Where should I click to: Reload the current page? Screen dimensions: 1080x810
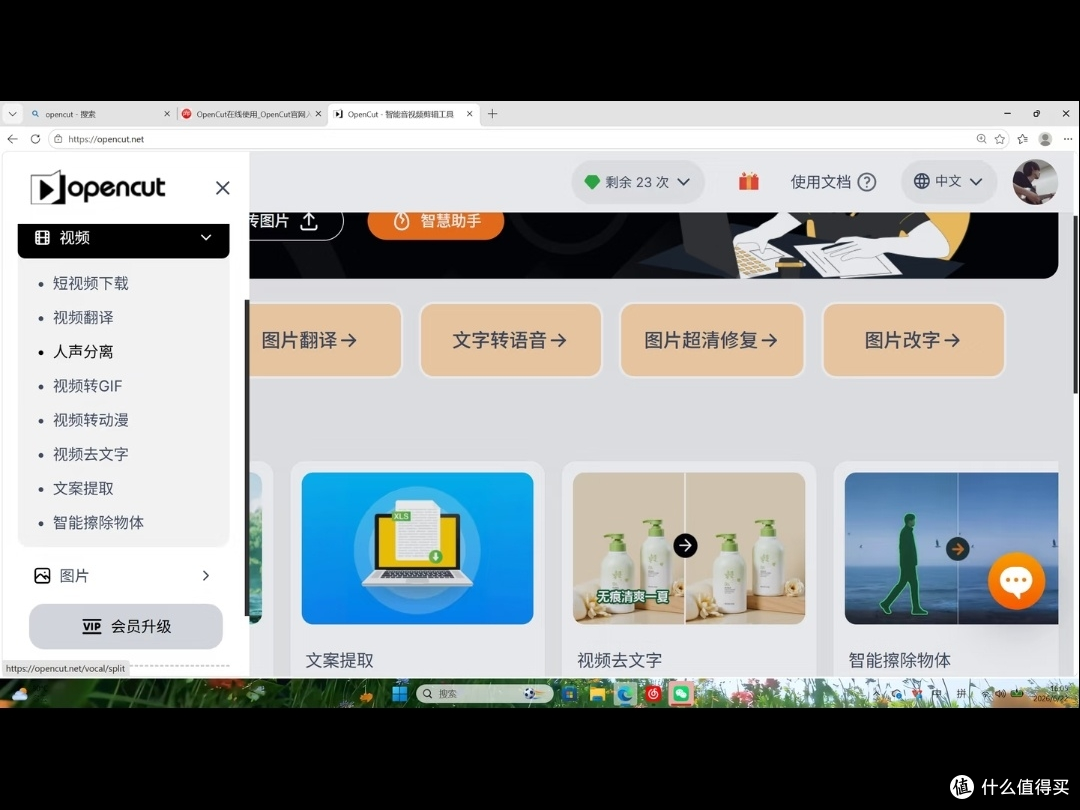click(x=35, y=139)
